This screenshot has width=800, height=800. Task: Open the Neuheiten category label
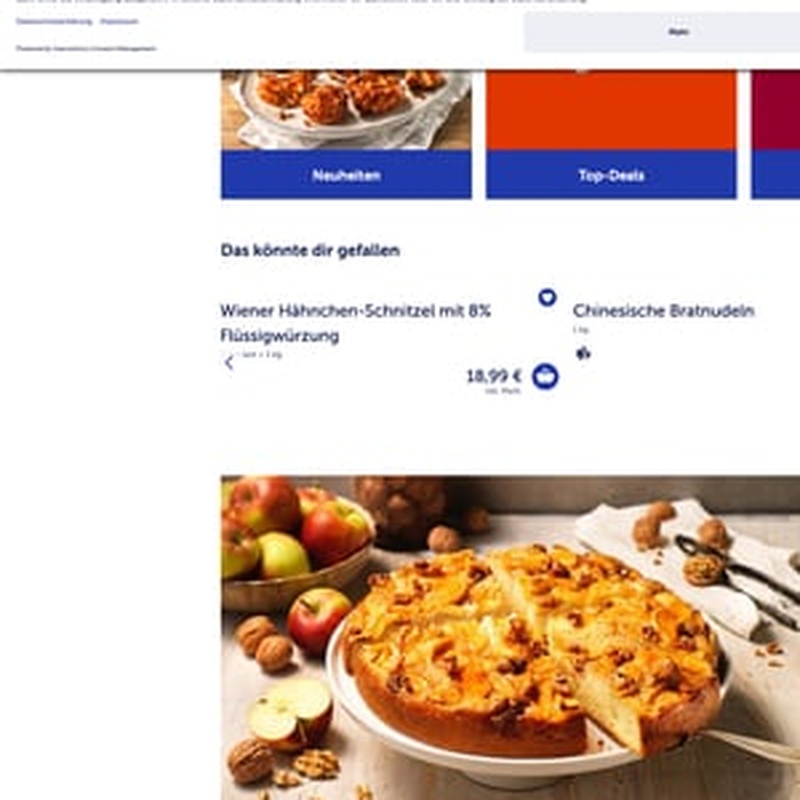coord(346,175)
